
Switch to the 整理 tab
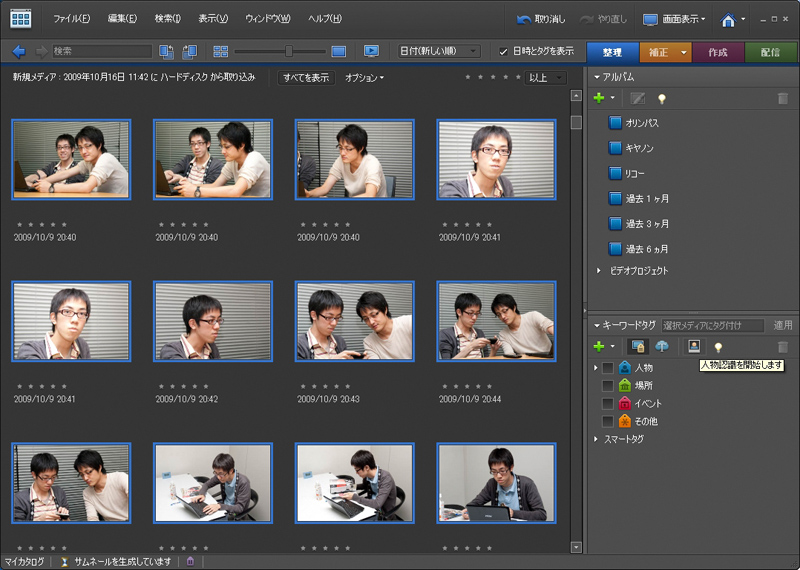[x=612, y=53]
